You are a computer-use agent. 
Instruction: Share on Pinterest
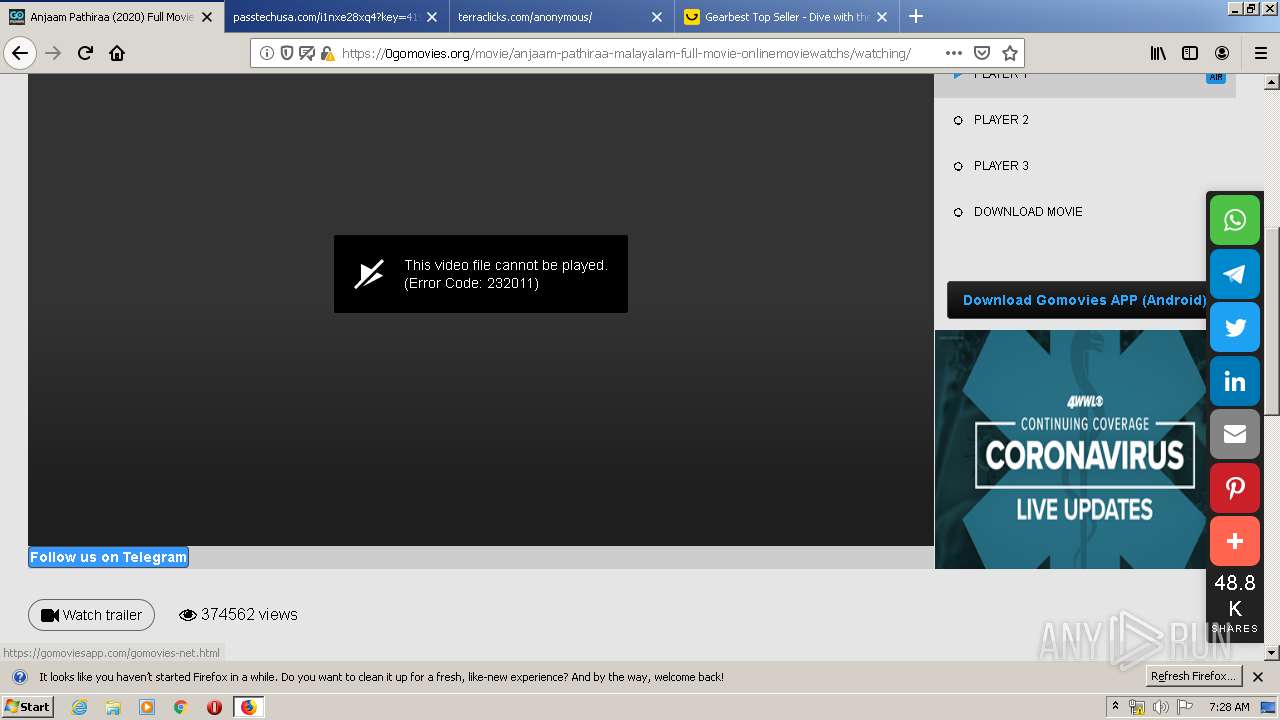(x=1235, y=488)
